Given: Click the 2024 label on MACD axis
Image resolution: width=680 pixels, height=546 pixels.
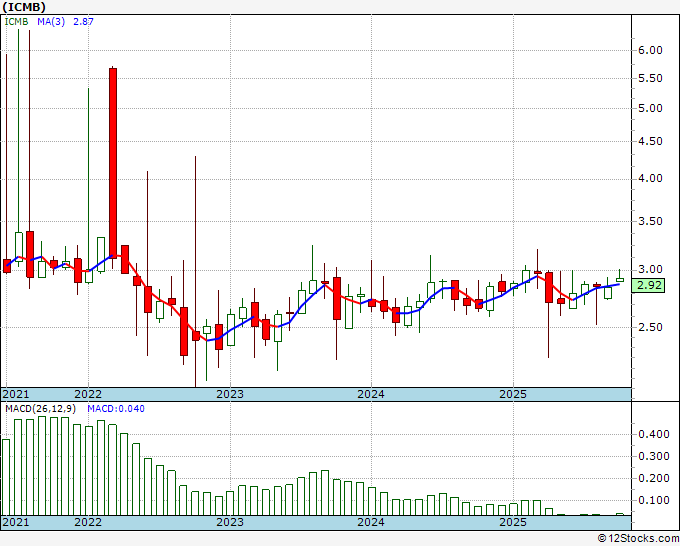Looking at the screenshot, I should coord(371,522).
